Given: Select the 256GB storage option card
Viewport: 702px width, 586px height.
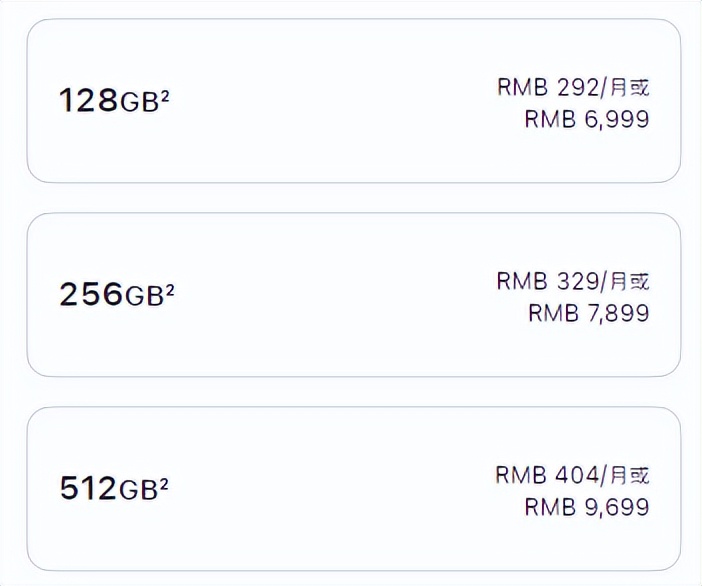Looking at the screenshot, I should (x=353, y=295).
